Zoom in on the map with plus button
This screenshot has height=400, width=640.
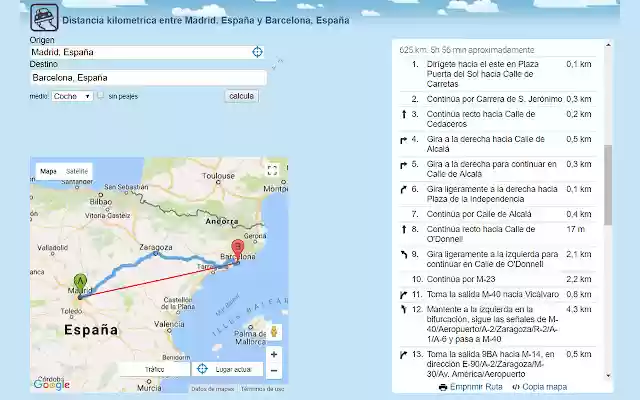[x=274, y=354]
